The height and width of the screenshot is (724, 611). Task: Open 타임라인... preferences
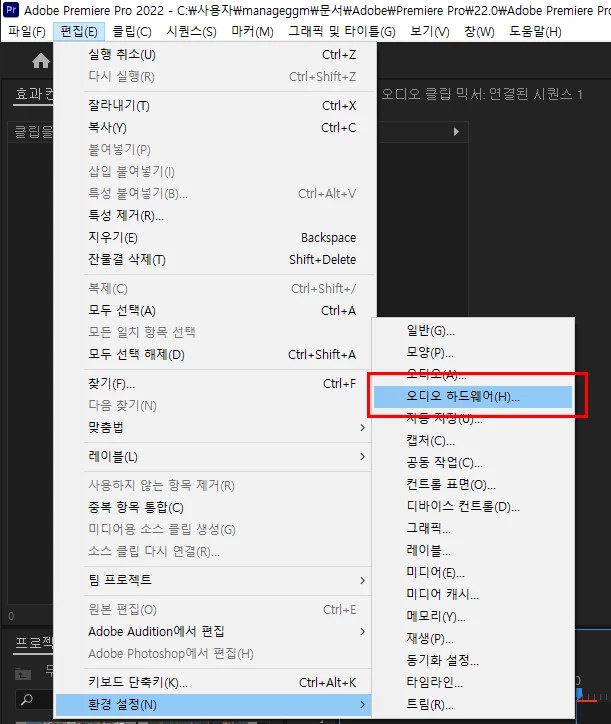tap(473, 682)
